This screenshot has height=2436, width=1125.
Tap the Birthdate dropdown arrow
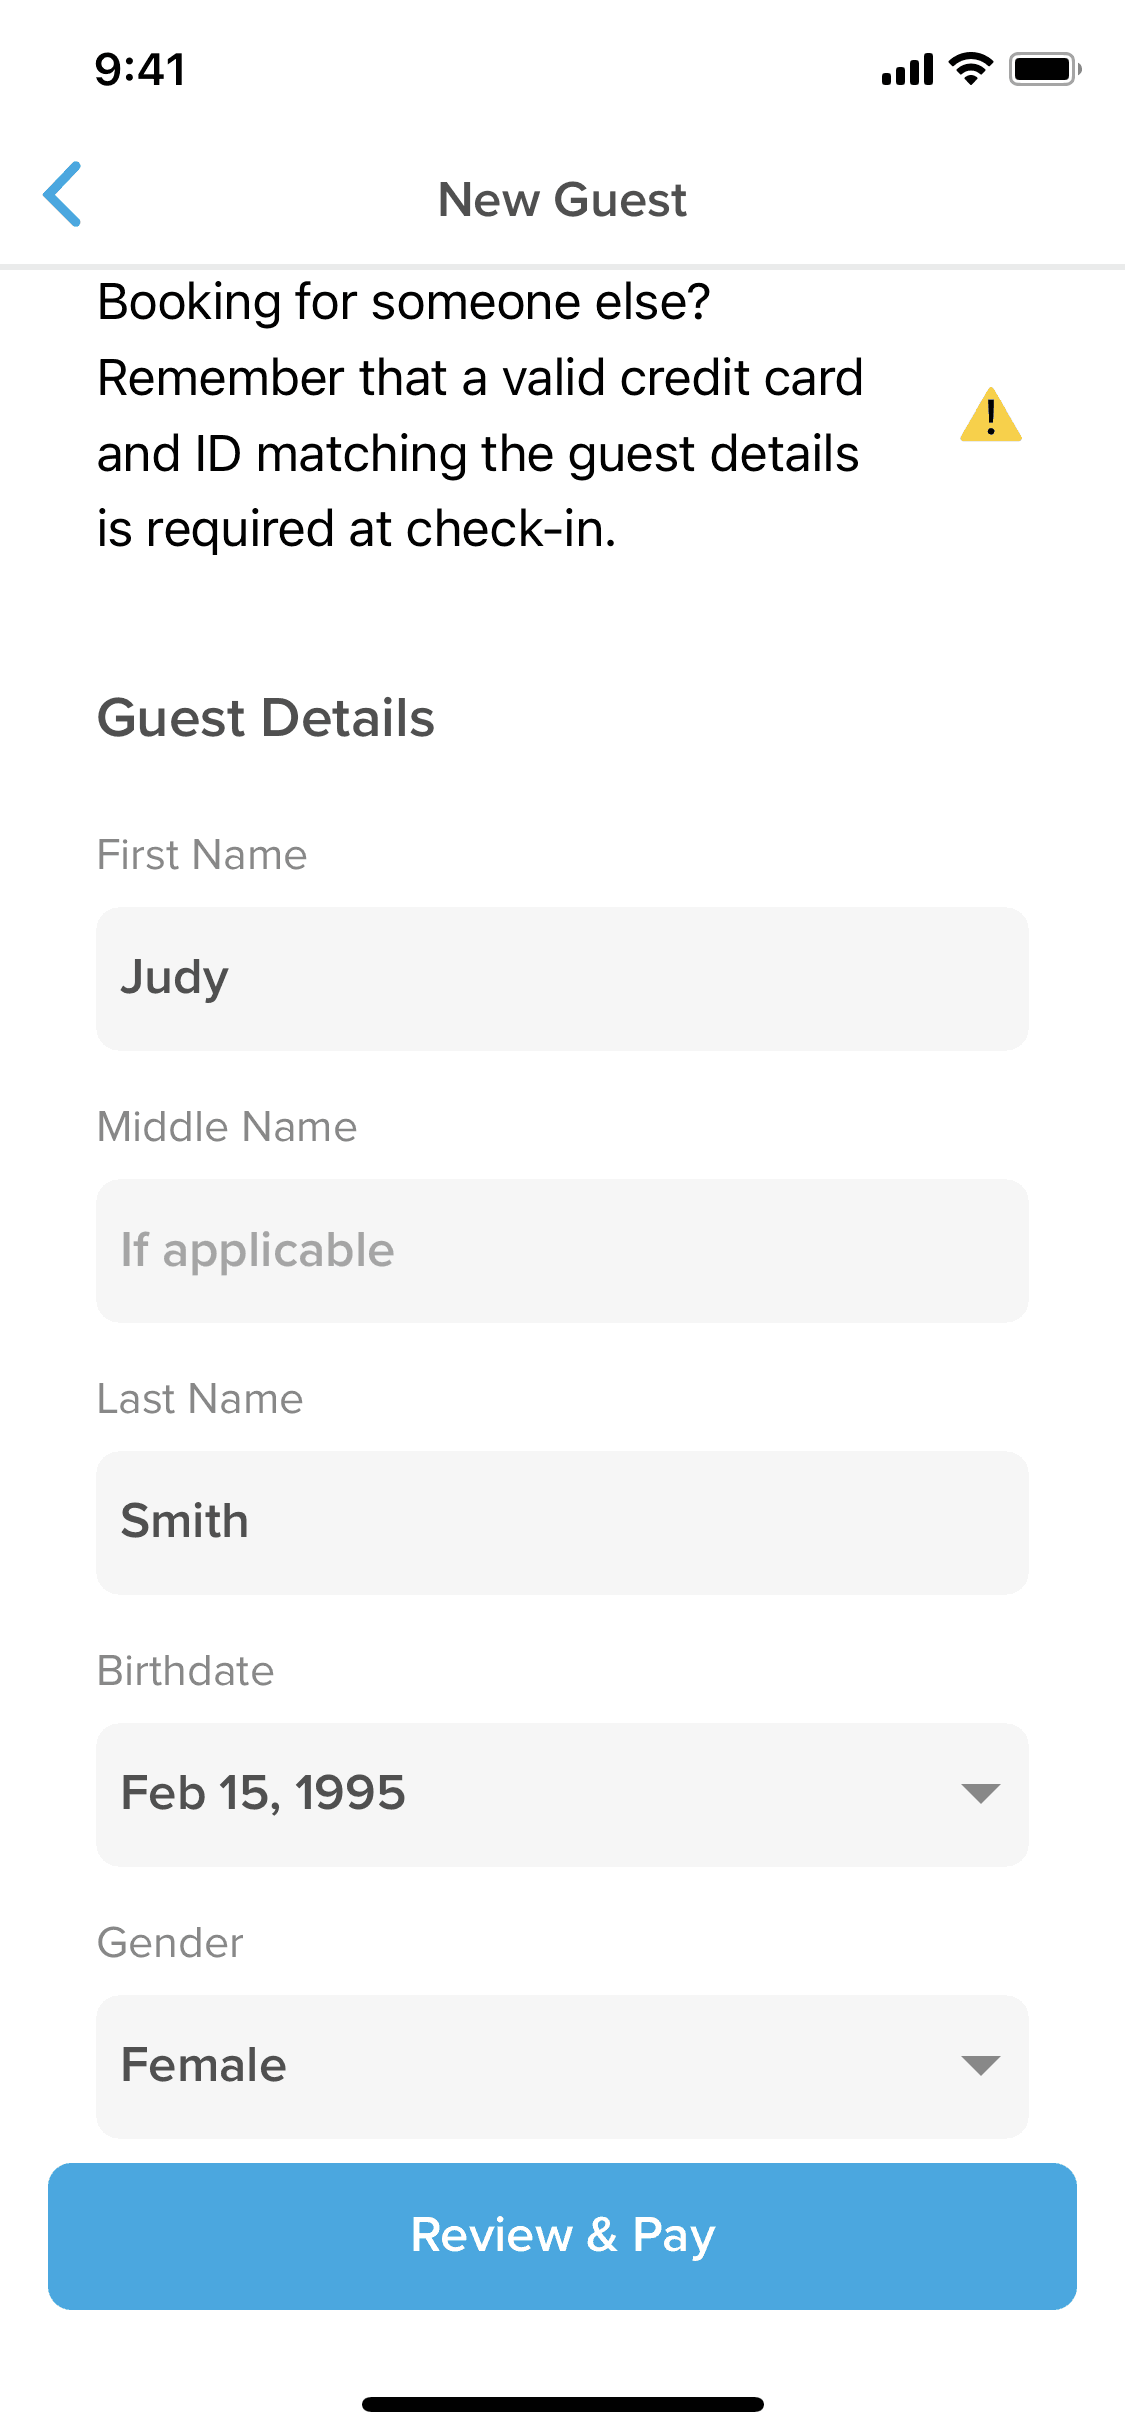(x=980, y=1793)
